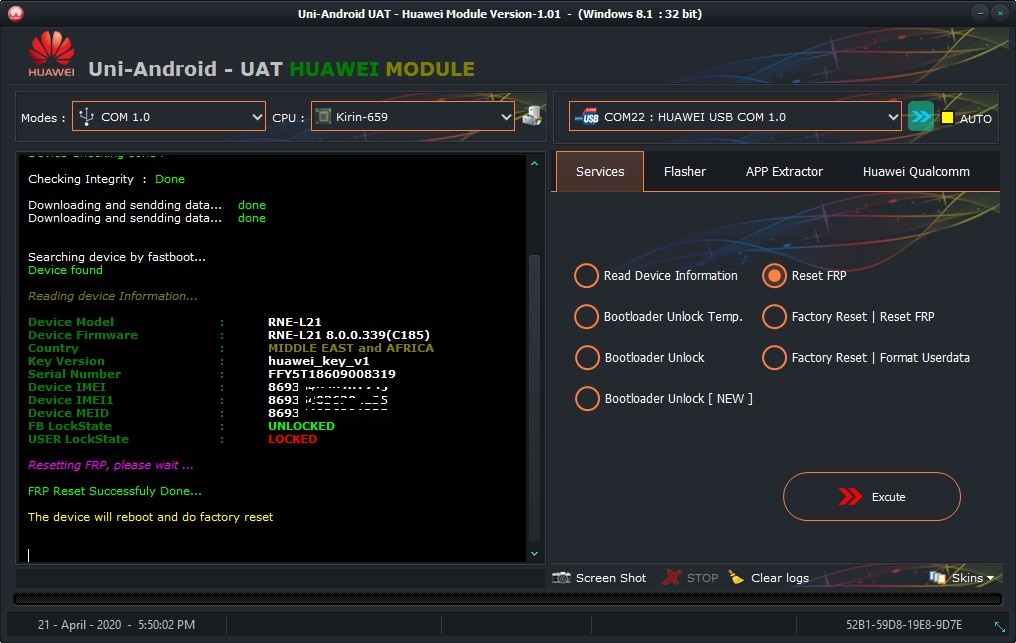
Task: Open the Modes COM 1.0 dropdown
Action: [168, 117]
